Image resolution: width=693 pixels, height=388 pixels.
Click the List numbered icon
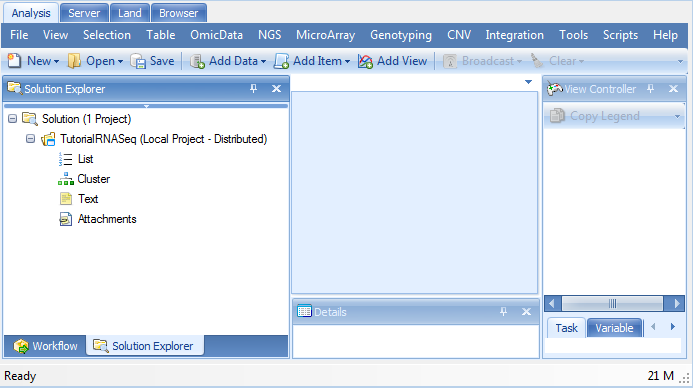(65, 159)
